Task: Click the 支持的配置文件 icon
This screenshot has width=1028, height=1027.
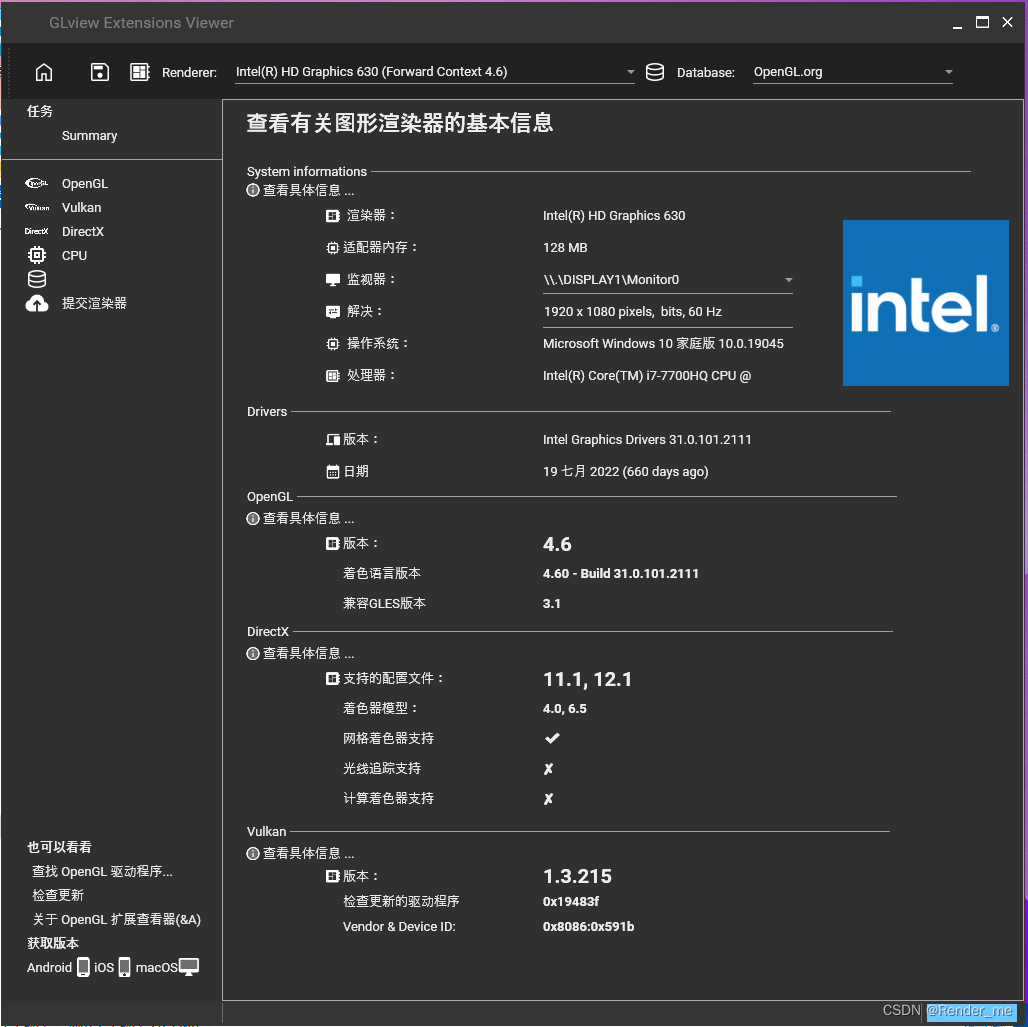Action: 333,679
